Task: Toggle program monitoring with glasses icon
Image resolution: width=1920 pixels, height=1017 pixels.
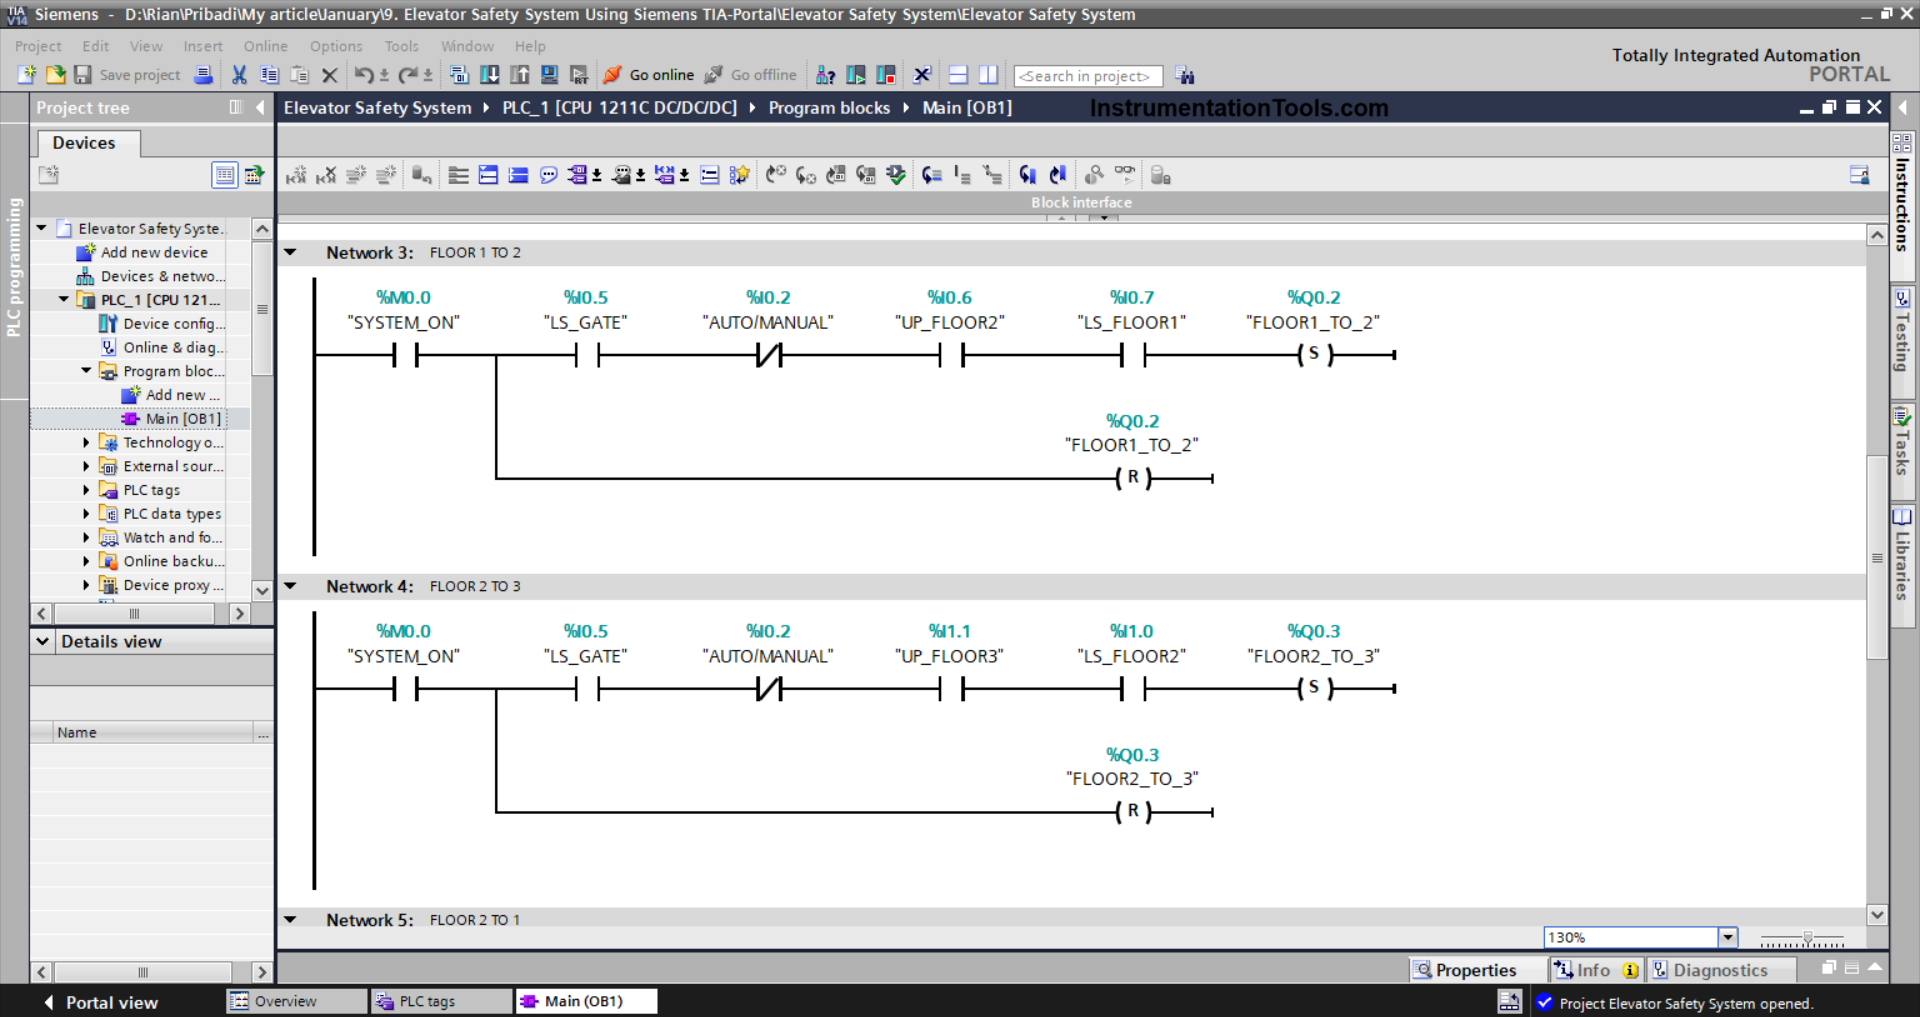Action: click(x=1125, y=175)
